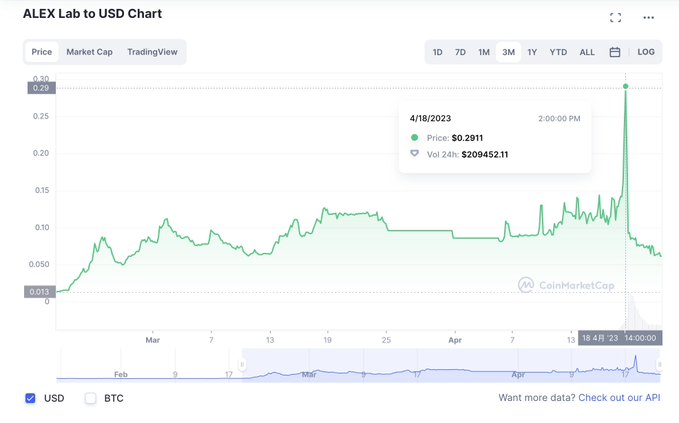Click the $0.2911 price in tooltip
The width and height of the screenshot is (679, 423).
[467, 138]
